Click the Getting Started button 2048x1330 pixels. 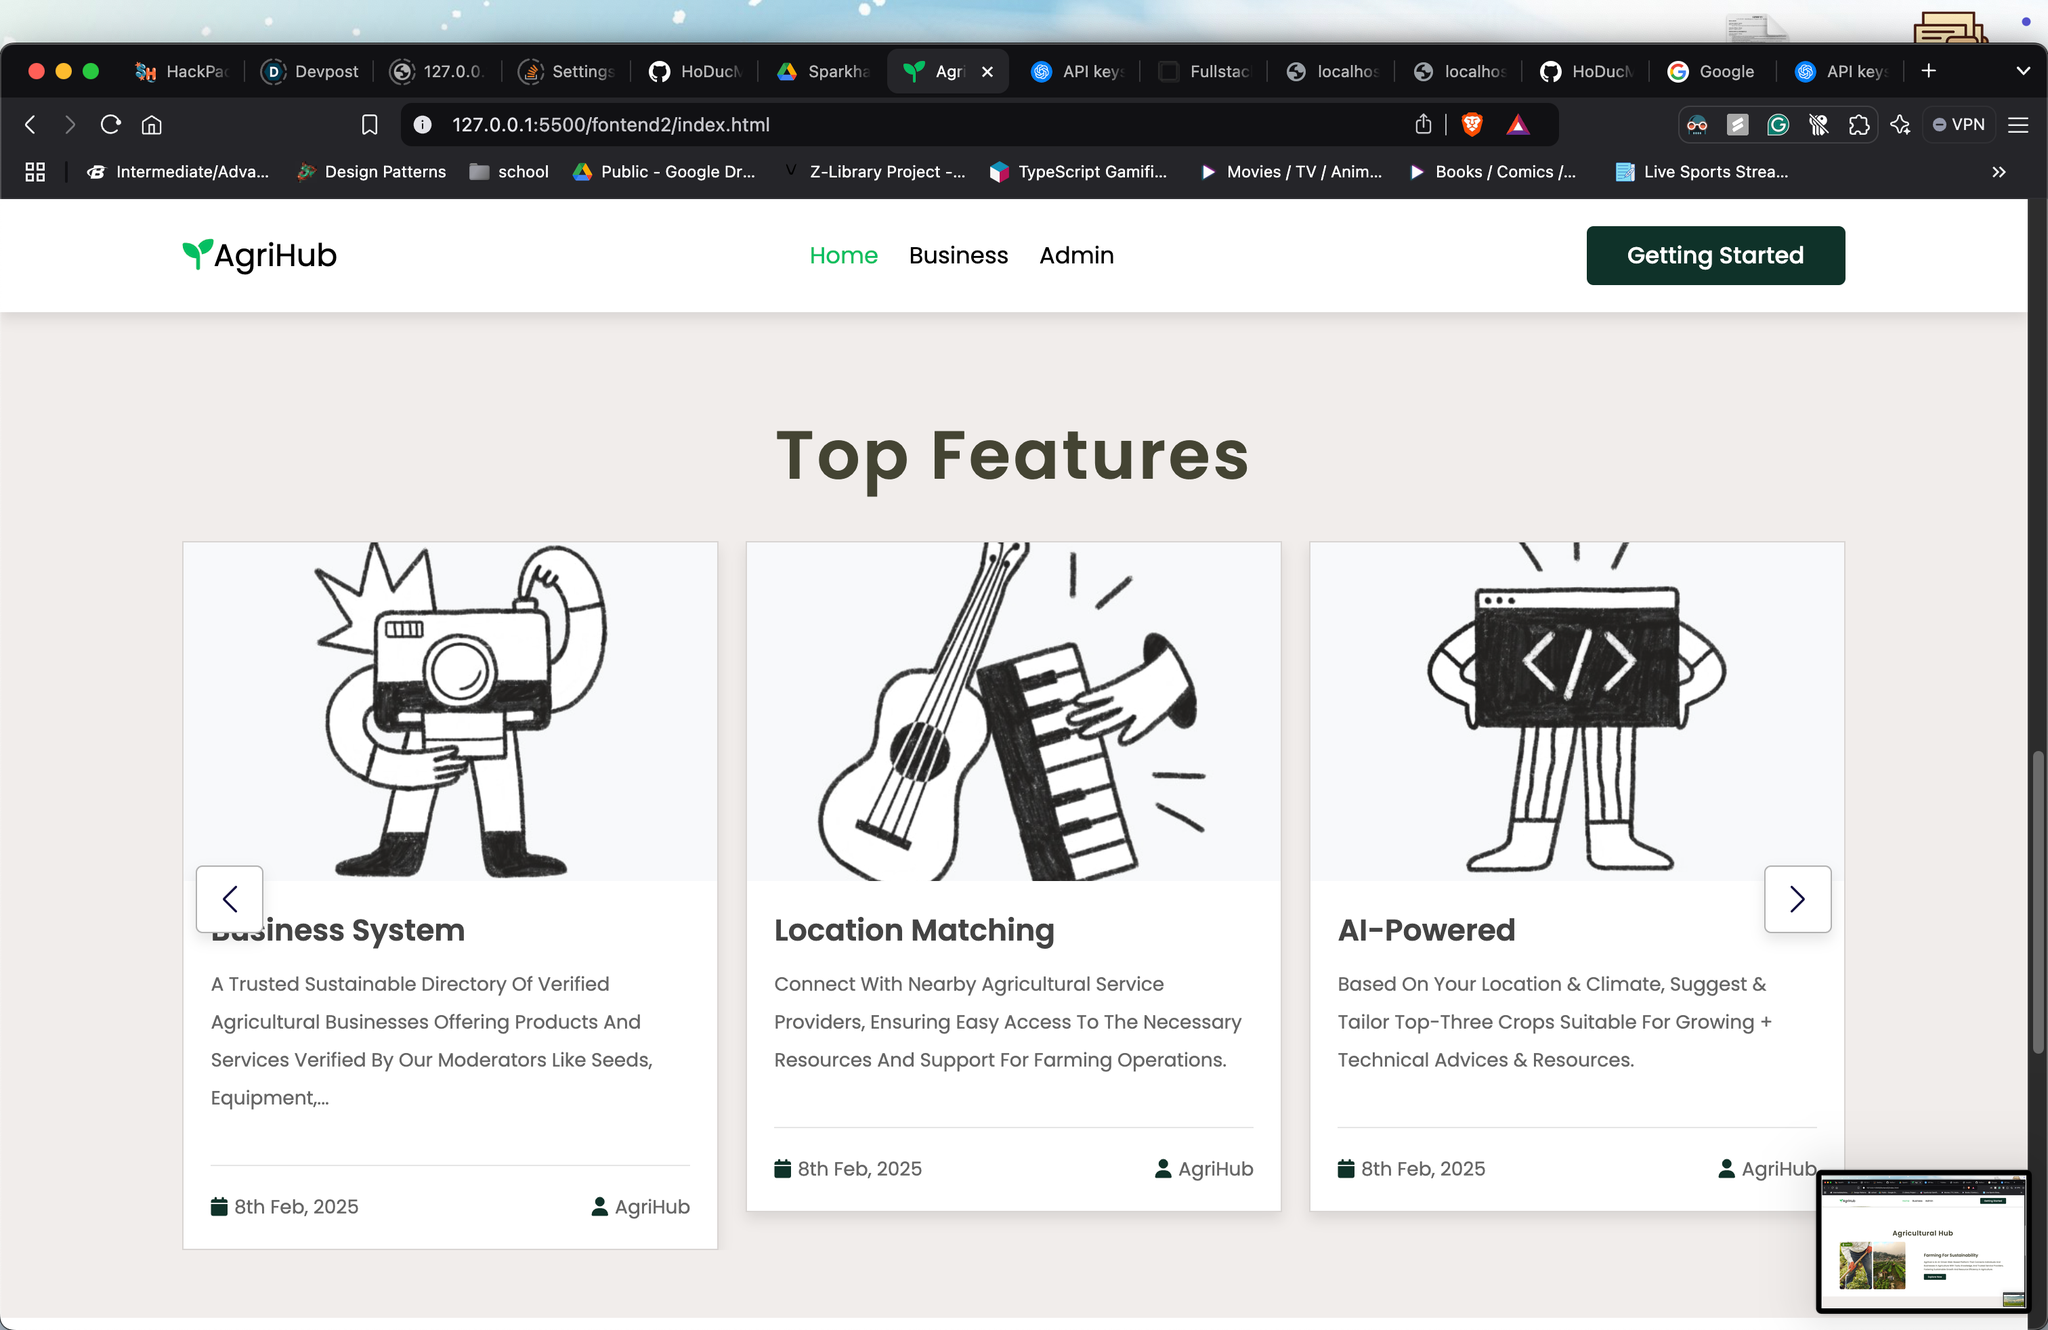coord(1715,255)
